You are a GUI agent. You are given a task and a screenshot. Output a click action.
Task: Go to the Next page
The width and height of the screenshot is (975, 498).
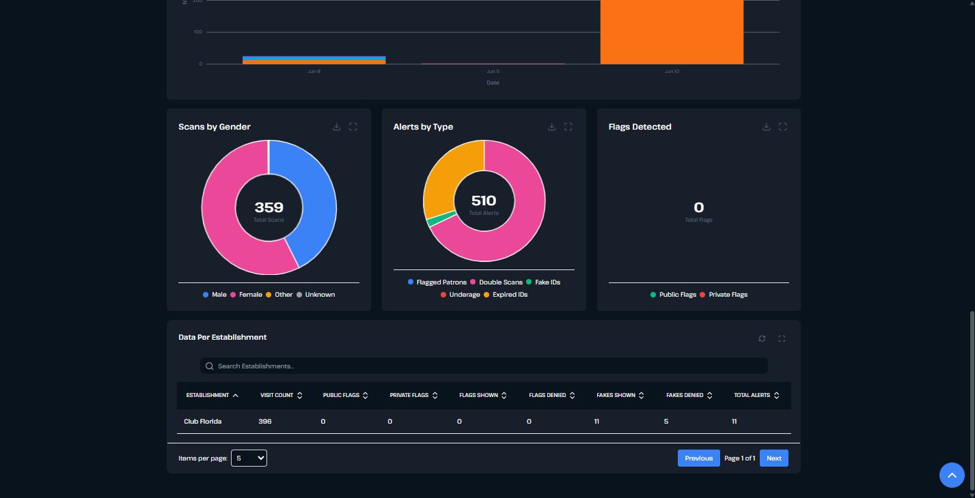click(x=774, y=458)
